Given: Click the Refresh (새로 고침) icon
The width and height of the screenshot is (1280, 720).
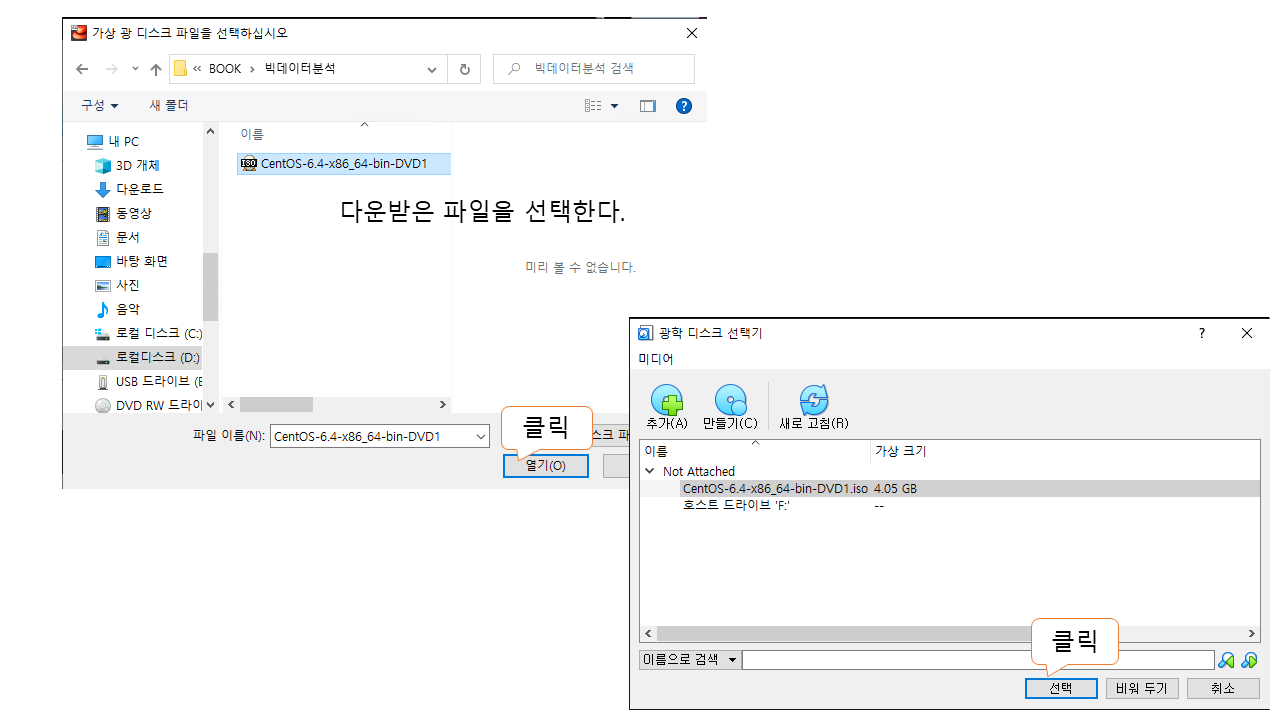Looking at the screenshot, I should click(x=814, y=402).
